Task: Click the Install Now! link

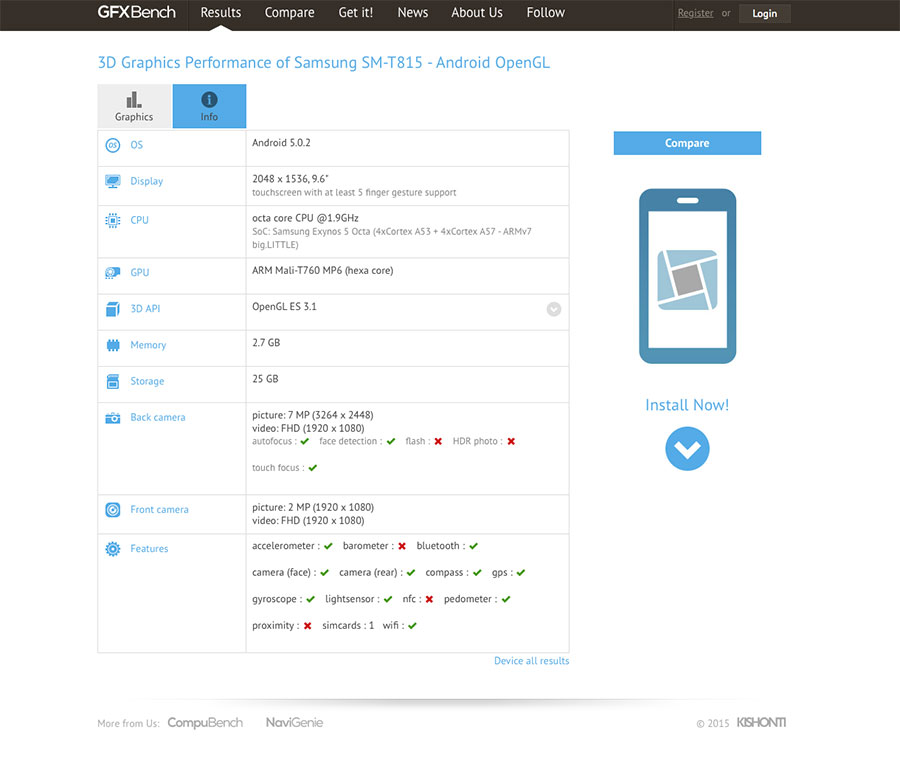Action: (687, 405)
